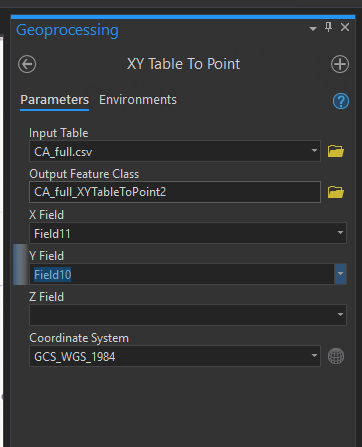Expand the Y Field dropdown arrow

(x=340, y=274)
